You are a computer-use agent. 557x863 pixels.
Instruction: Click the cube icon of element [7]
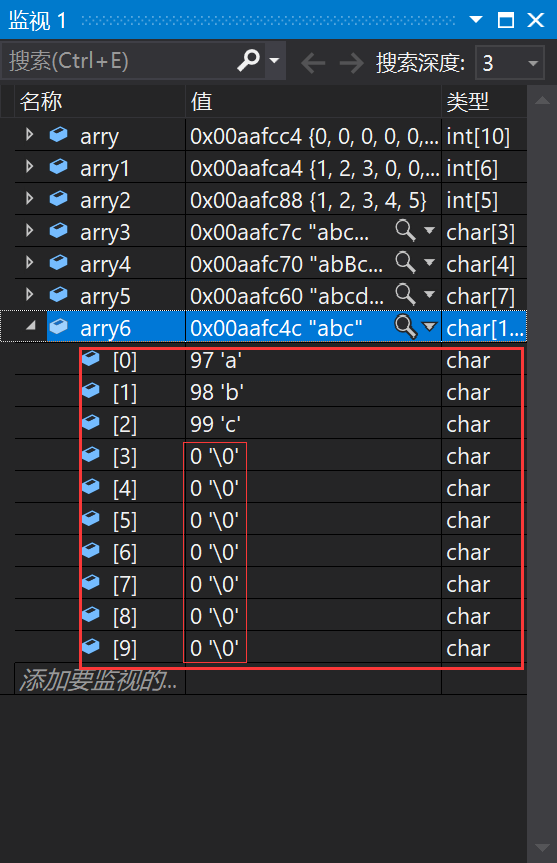coord(91,582)
